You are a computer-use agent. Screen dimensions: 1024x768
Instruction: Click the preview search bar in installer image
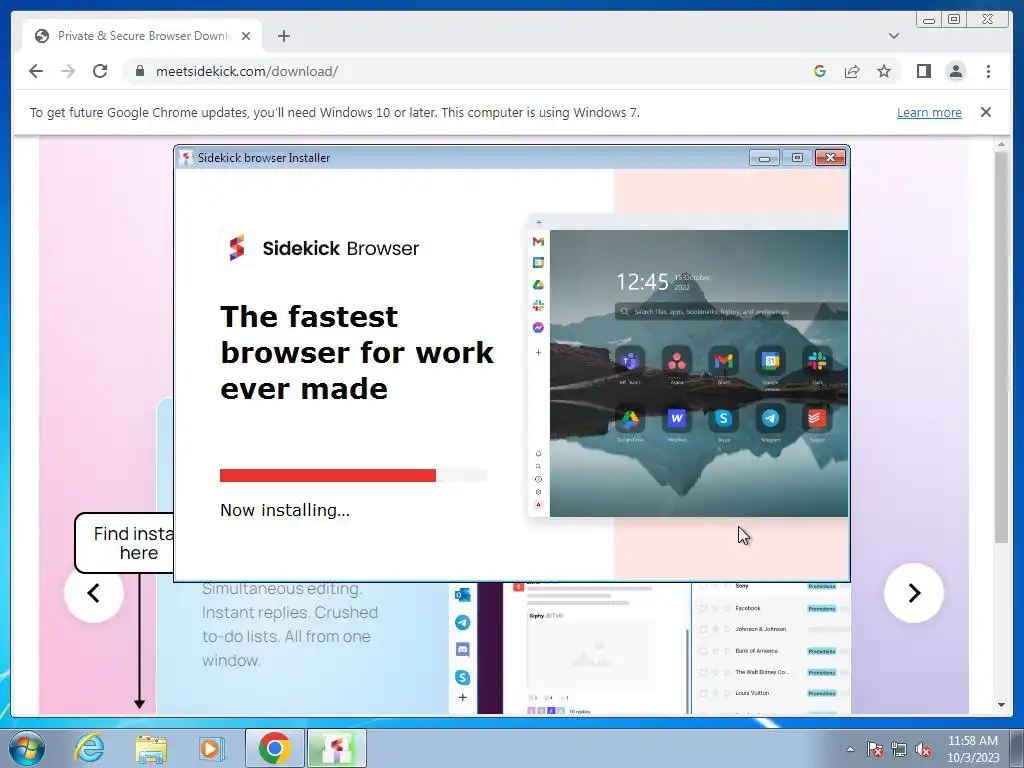[x=731, y=312]
